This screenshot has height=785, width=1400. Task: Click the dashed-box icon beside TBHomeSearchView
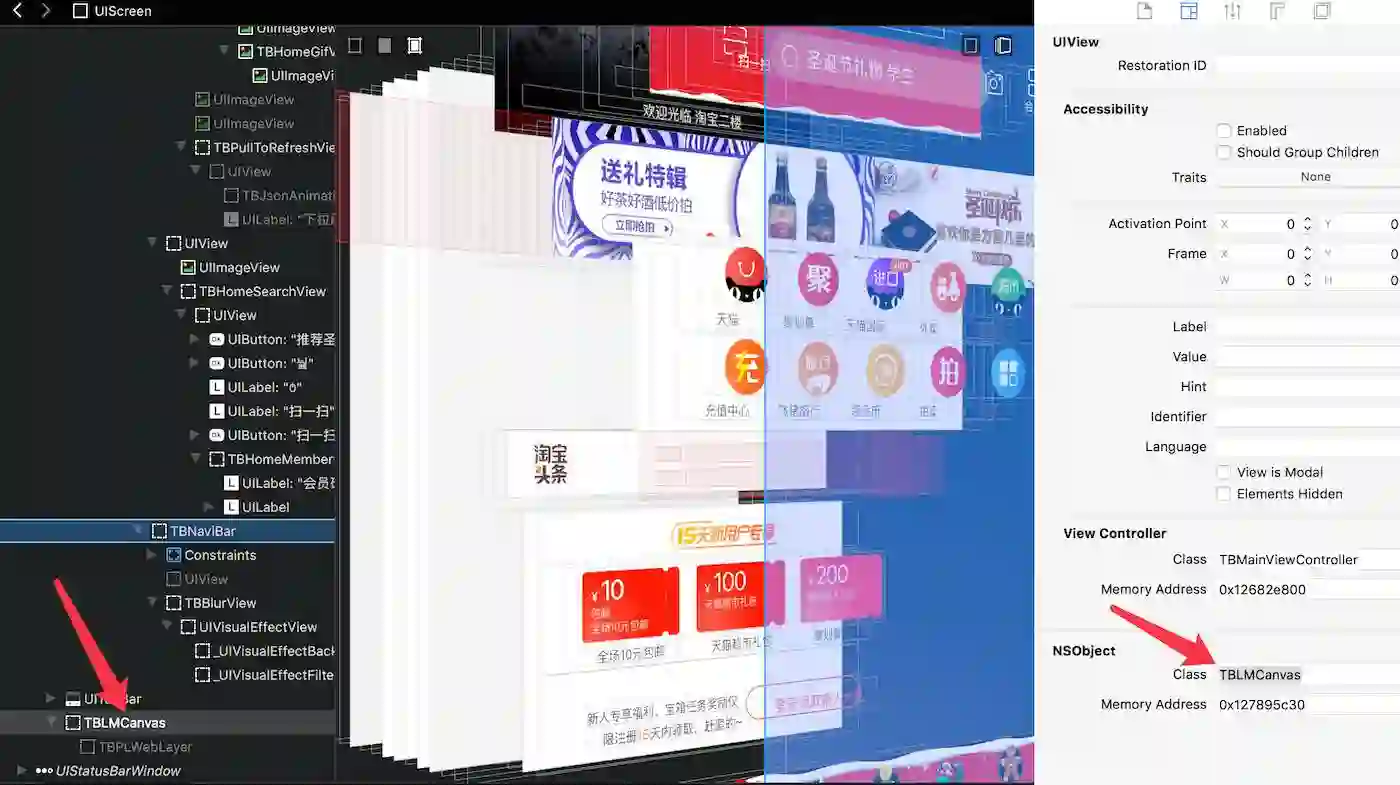188,291
